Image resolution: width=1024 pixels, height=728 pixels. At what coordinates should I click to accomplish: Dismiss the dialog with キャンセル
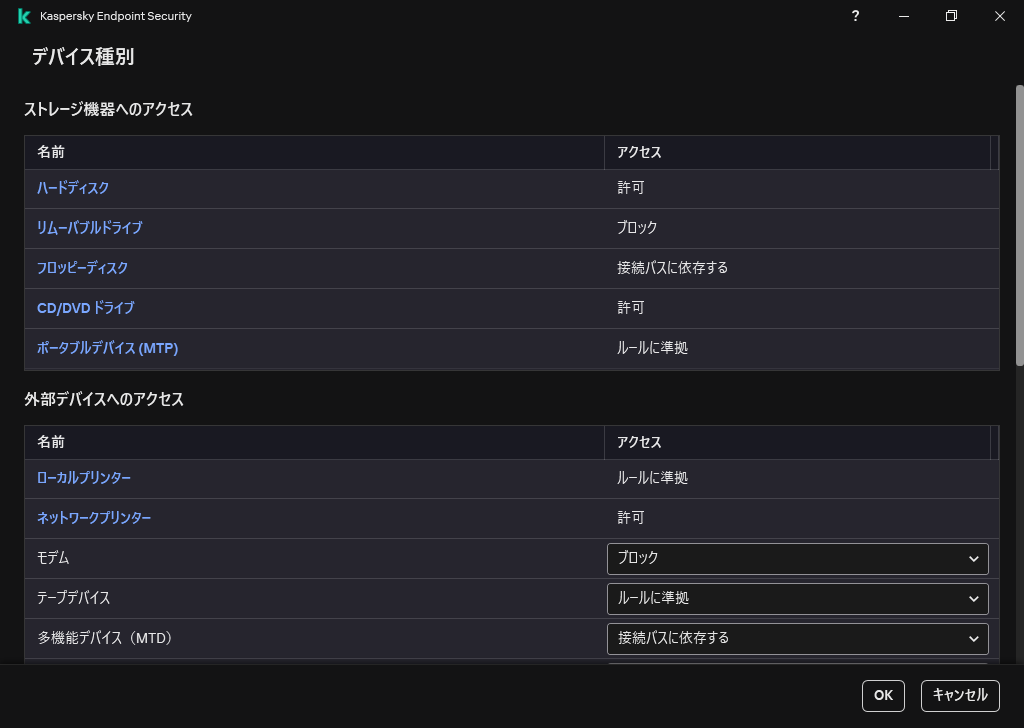click(x=959, y=696)
